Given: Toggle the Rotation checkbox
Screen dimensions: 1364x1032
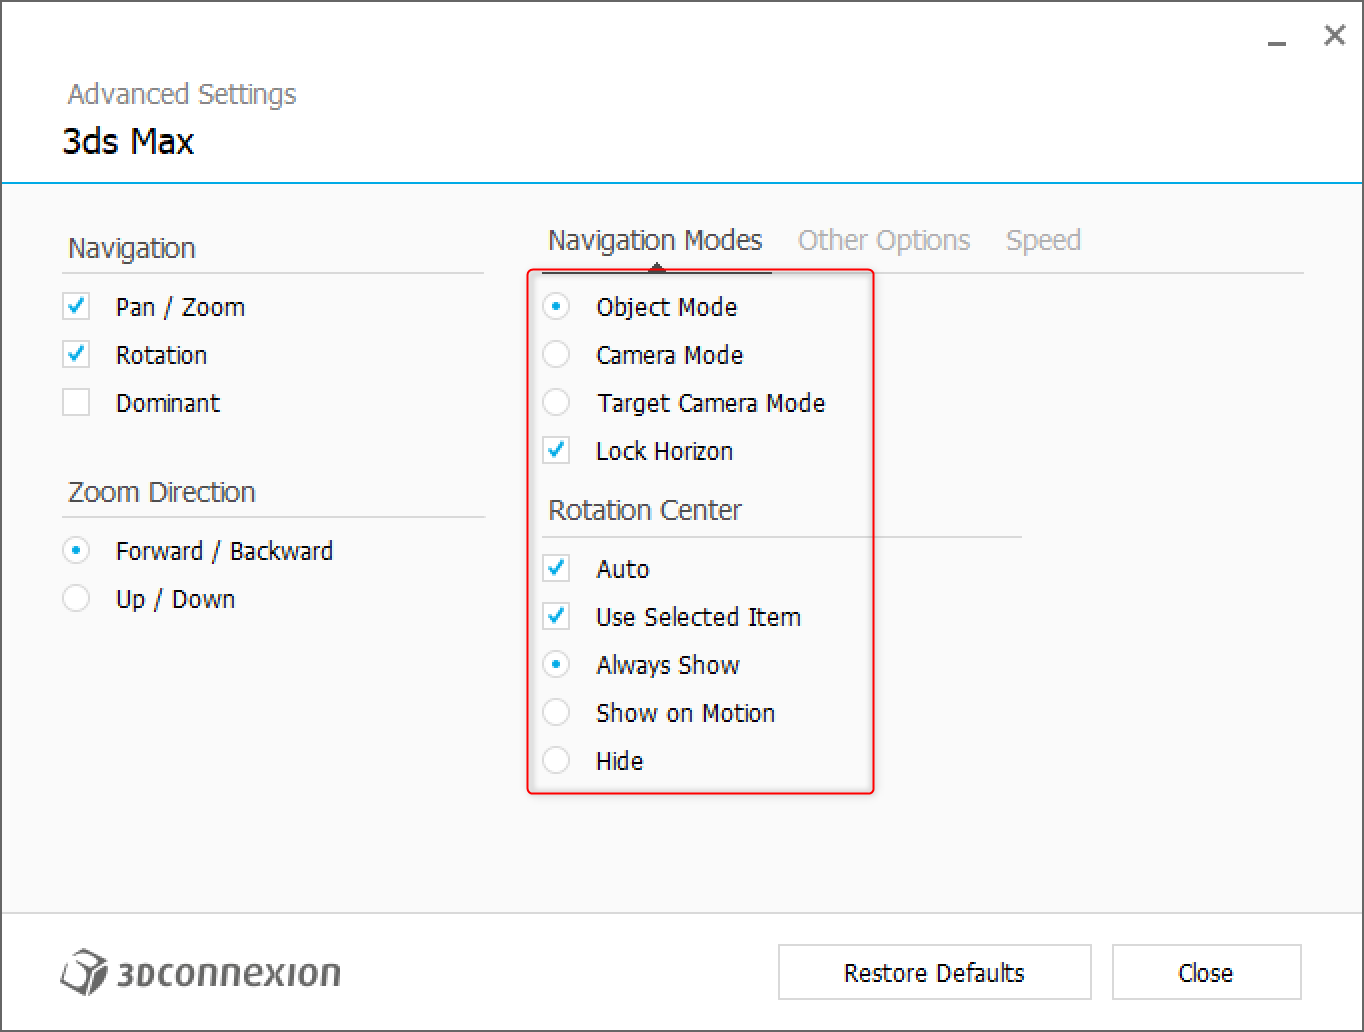Looking at the screenshot, I should (x=76, y=354).
